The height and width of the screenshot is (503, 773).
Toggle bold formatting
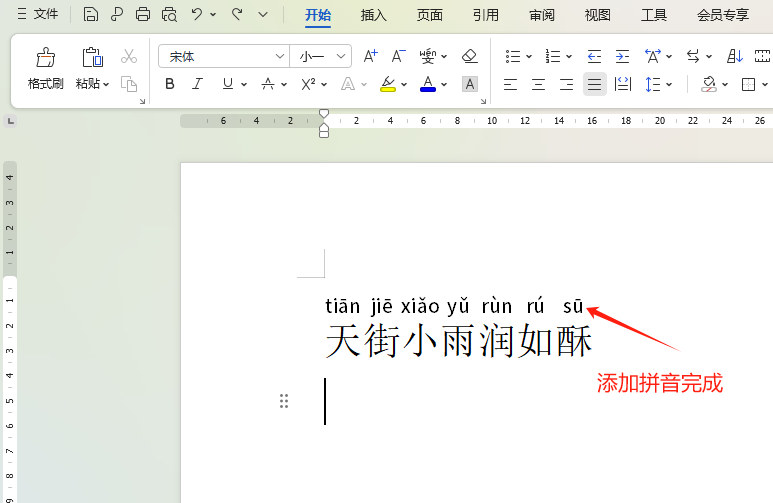[x=170, y=84]
